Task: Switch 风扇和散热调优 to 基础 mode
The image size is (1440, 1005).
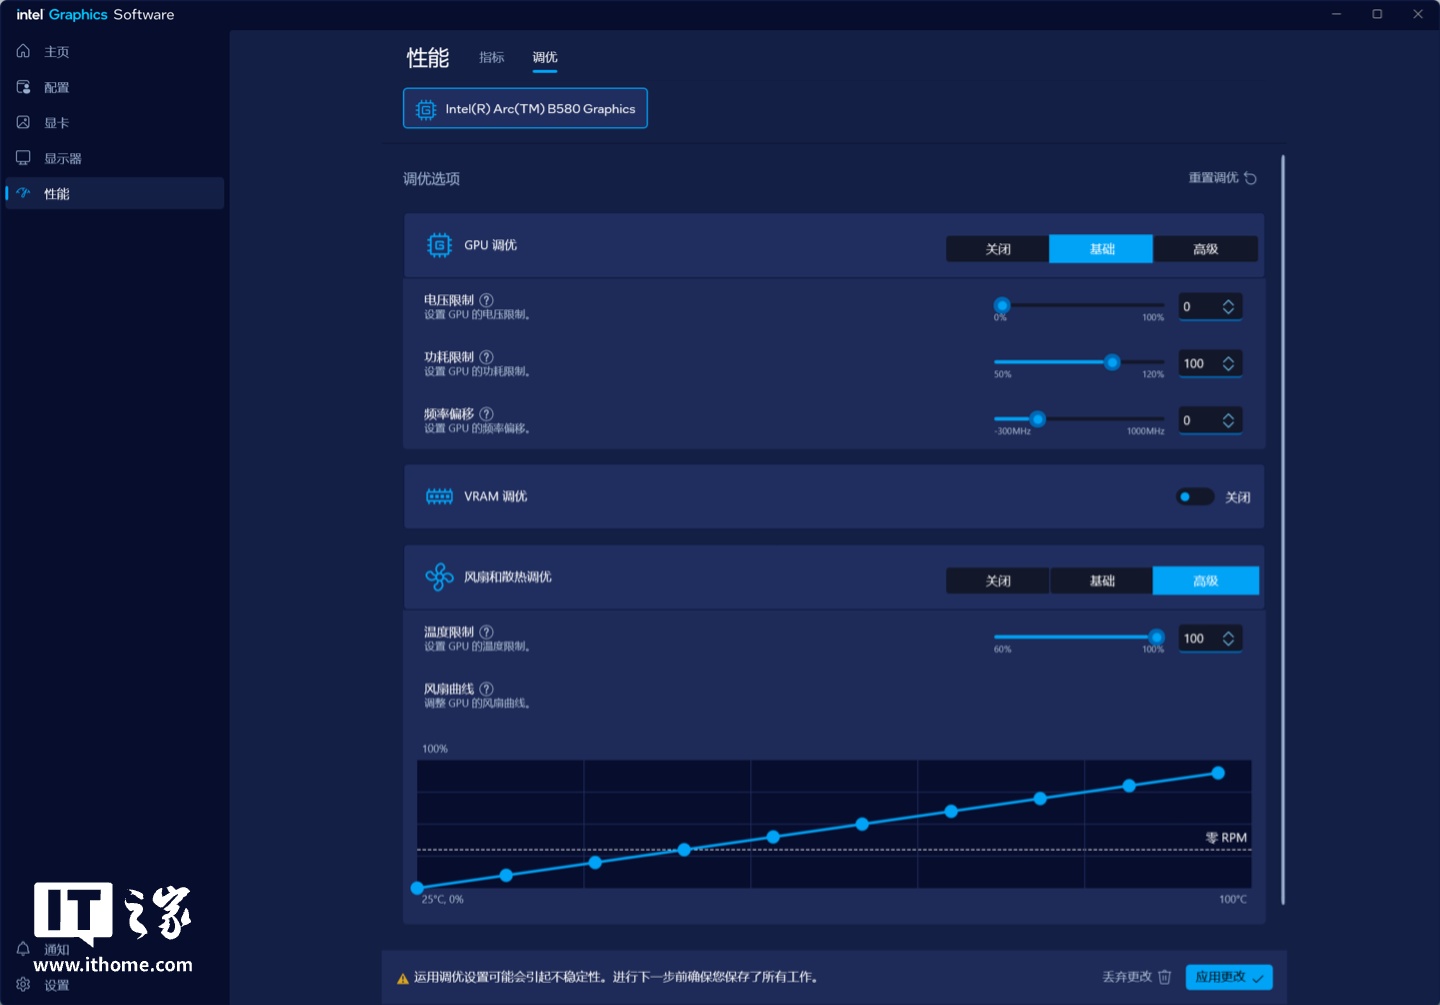Action: (x=1101, y=581)
